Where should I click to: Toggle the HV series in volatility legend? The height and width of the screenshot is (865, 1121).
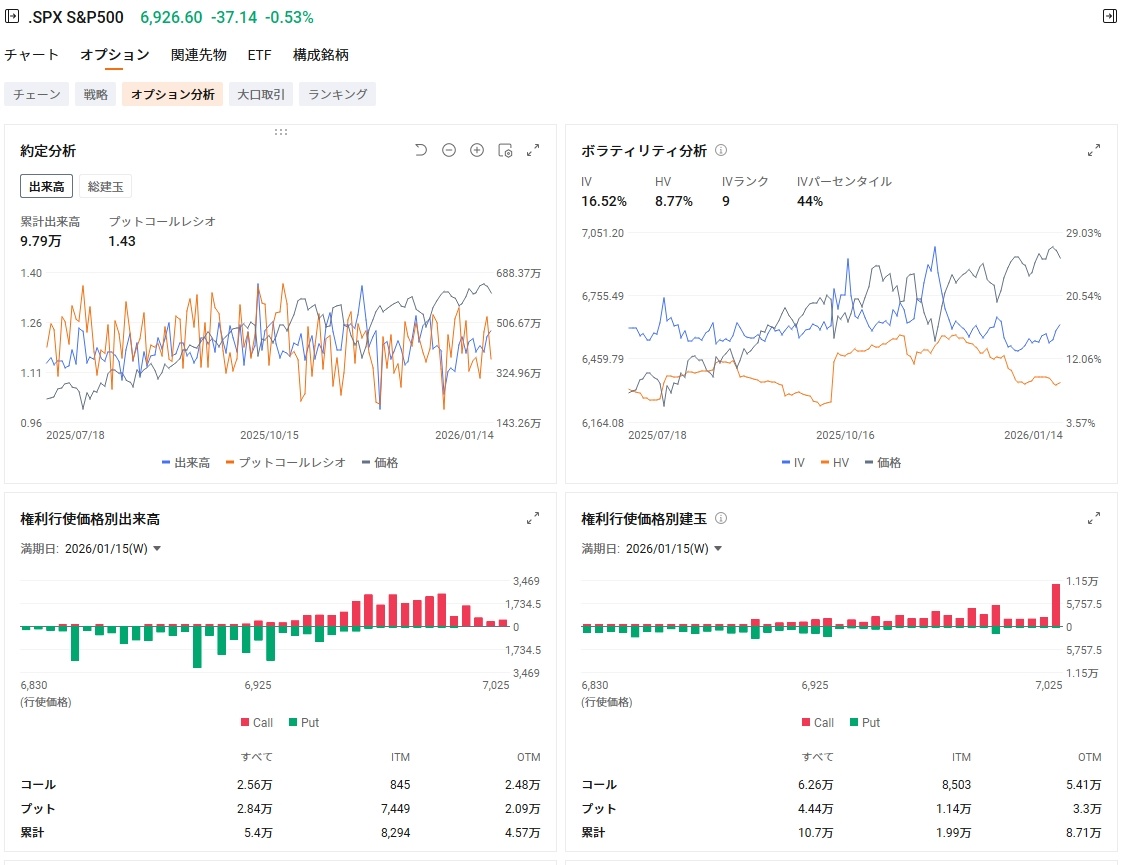835,463
